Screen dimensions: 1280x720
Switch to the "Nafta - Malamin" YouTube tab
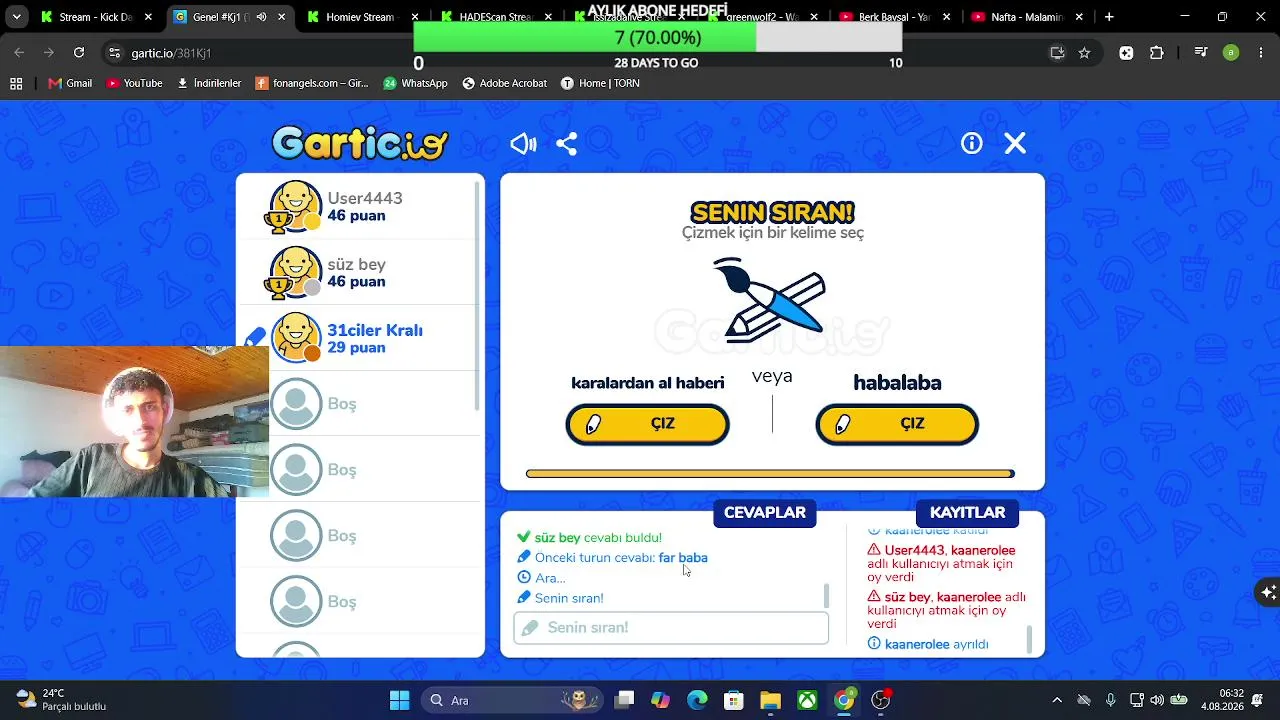tap(1026, 17)
